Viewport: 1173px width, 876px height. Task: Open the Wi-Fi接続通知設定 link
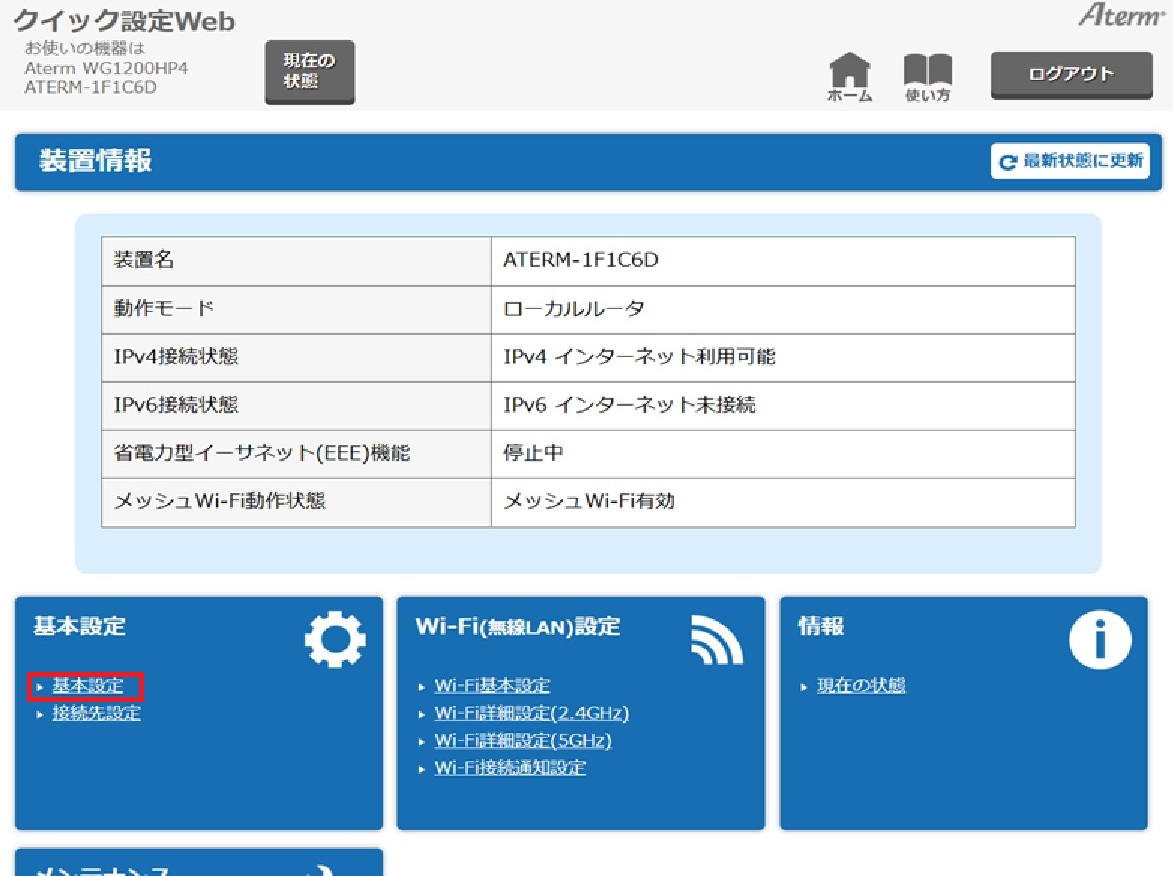tap(509, 768)
